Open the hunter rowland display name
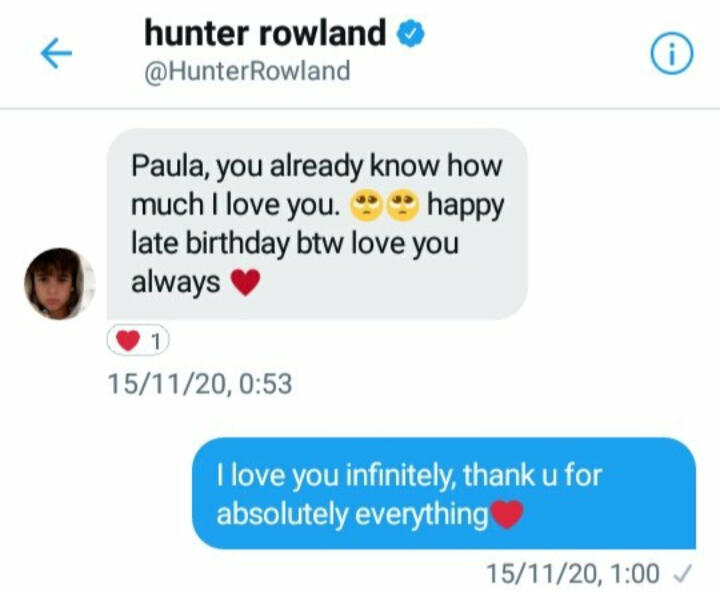 (x=265, y=33)
